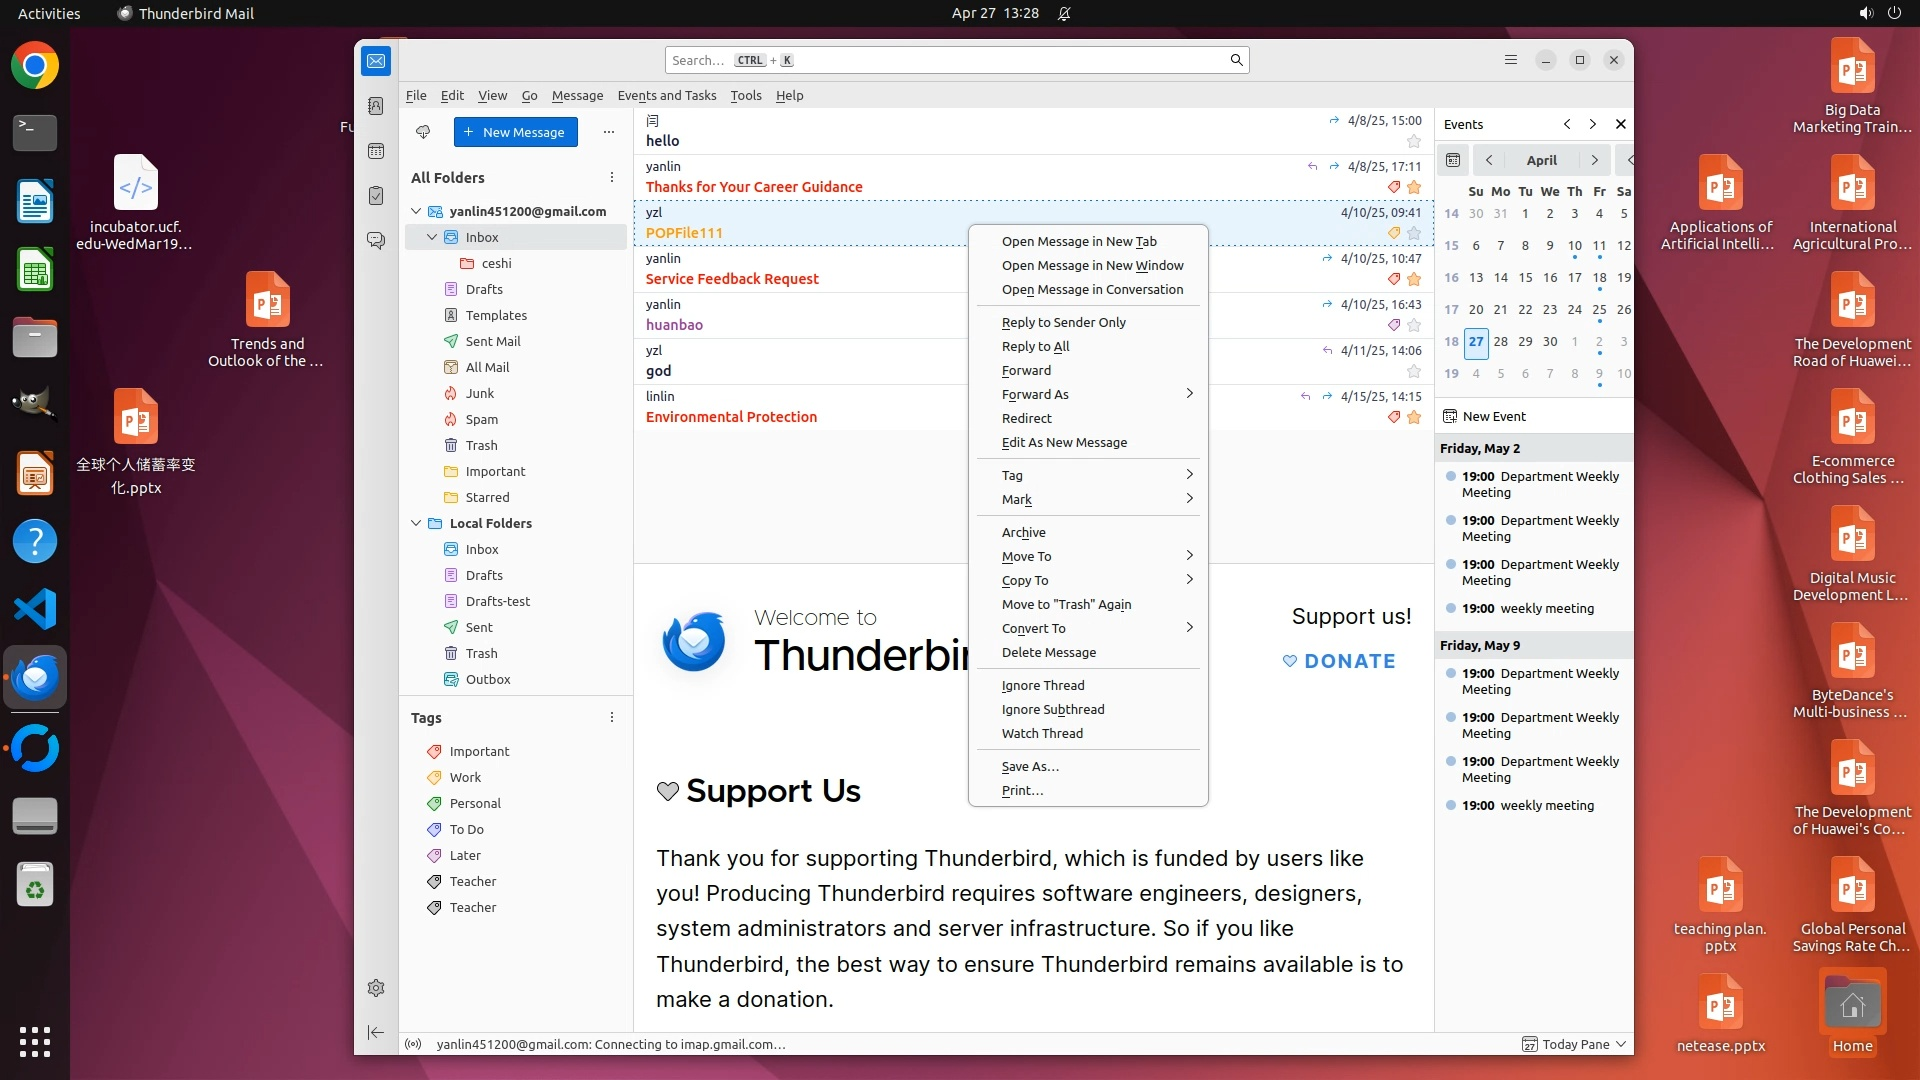Image resolution: width=1920 pixels, height=1080 pixels.
Task: Toggle the star on the POPFile111 message
Action: click(x=1414, y=233)
